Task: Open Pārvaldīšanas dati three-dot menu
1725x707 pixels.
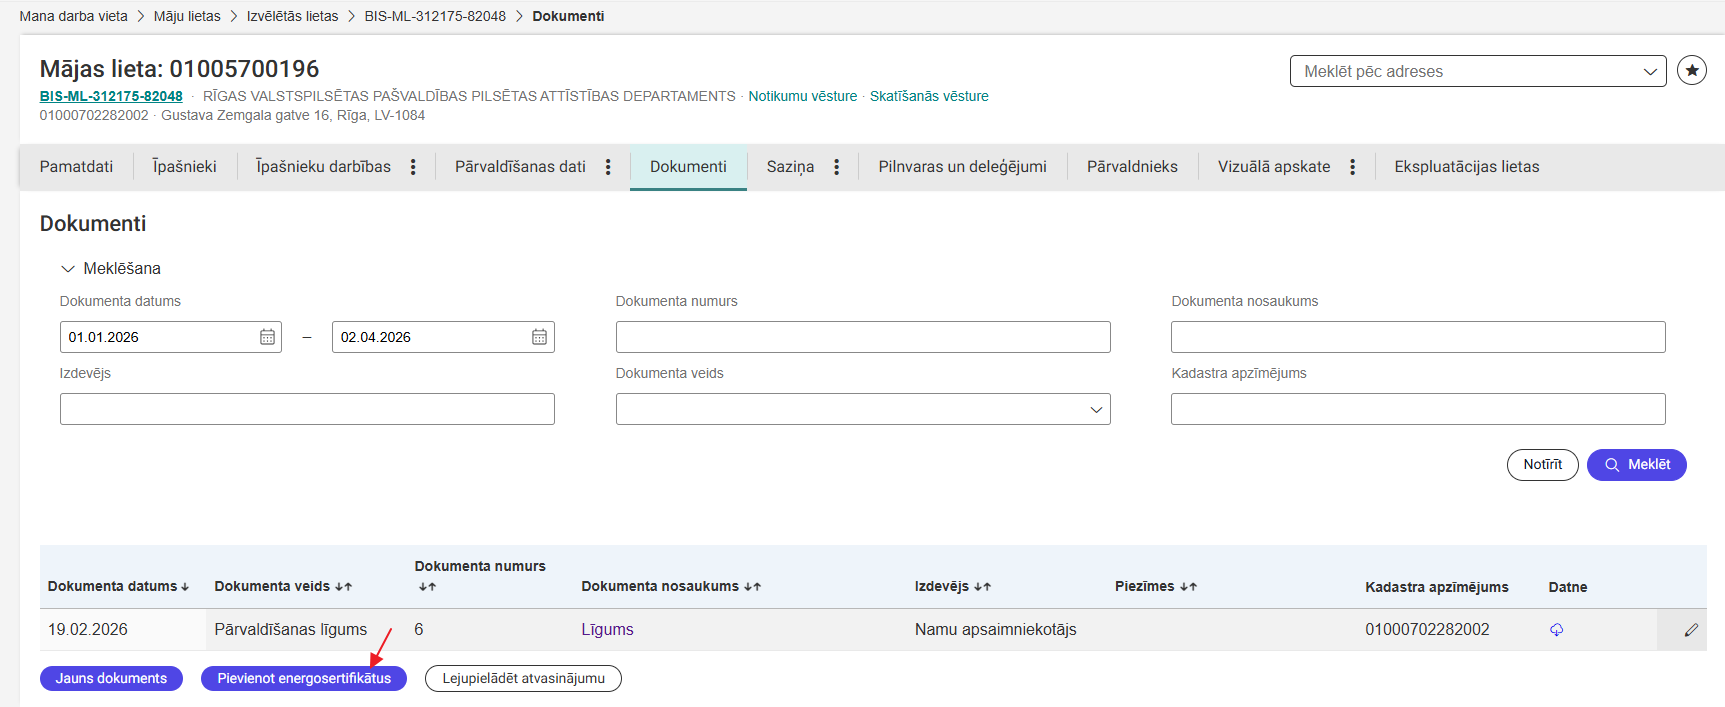Action: click(608, 167)
